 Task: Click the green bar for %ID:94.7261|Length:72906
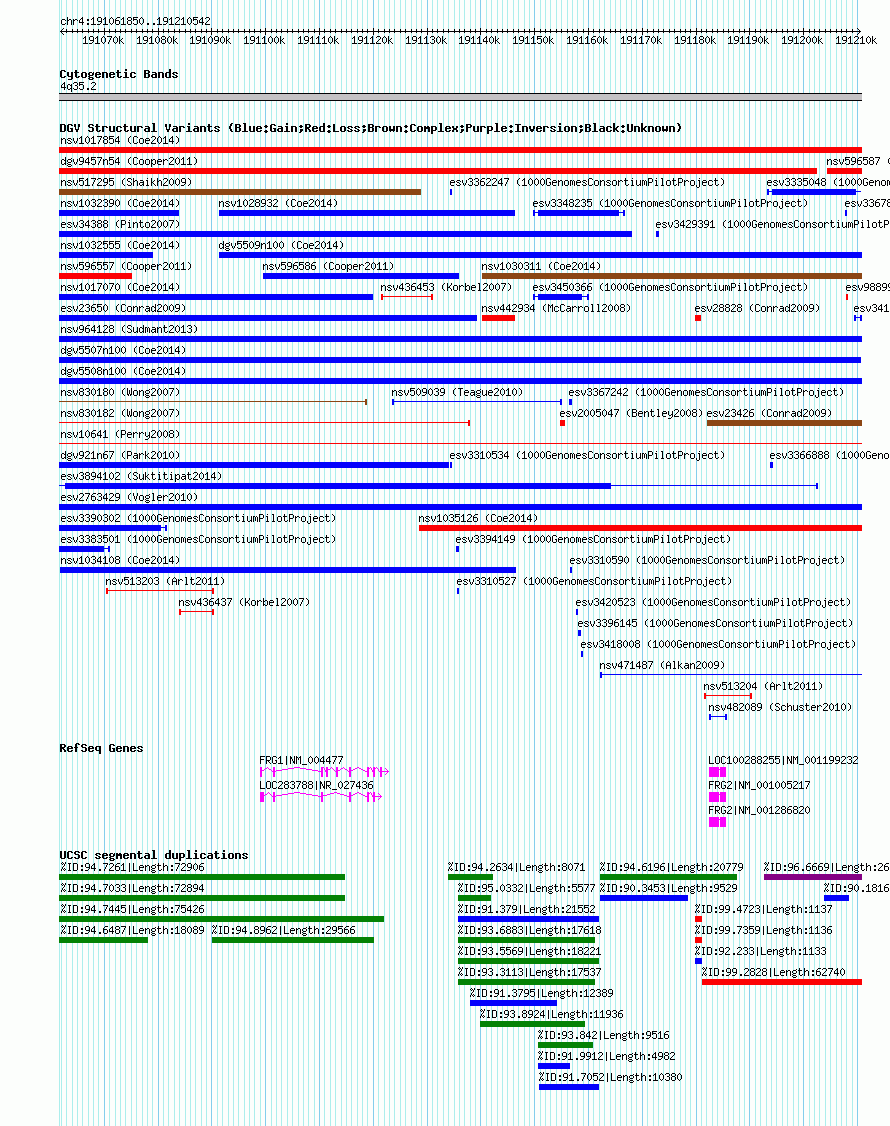(x=202, y=877)
